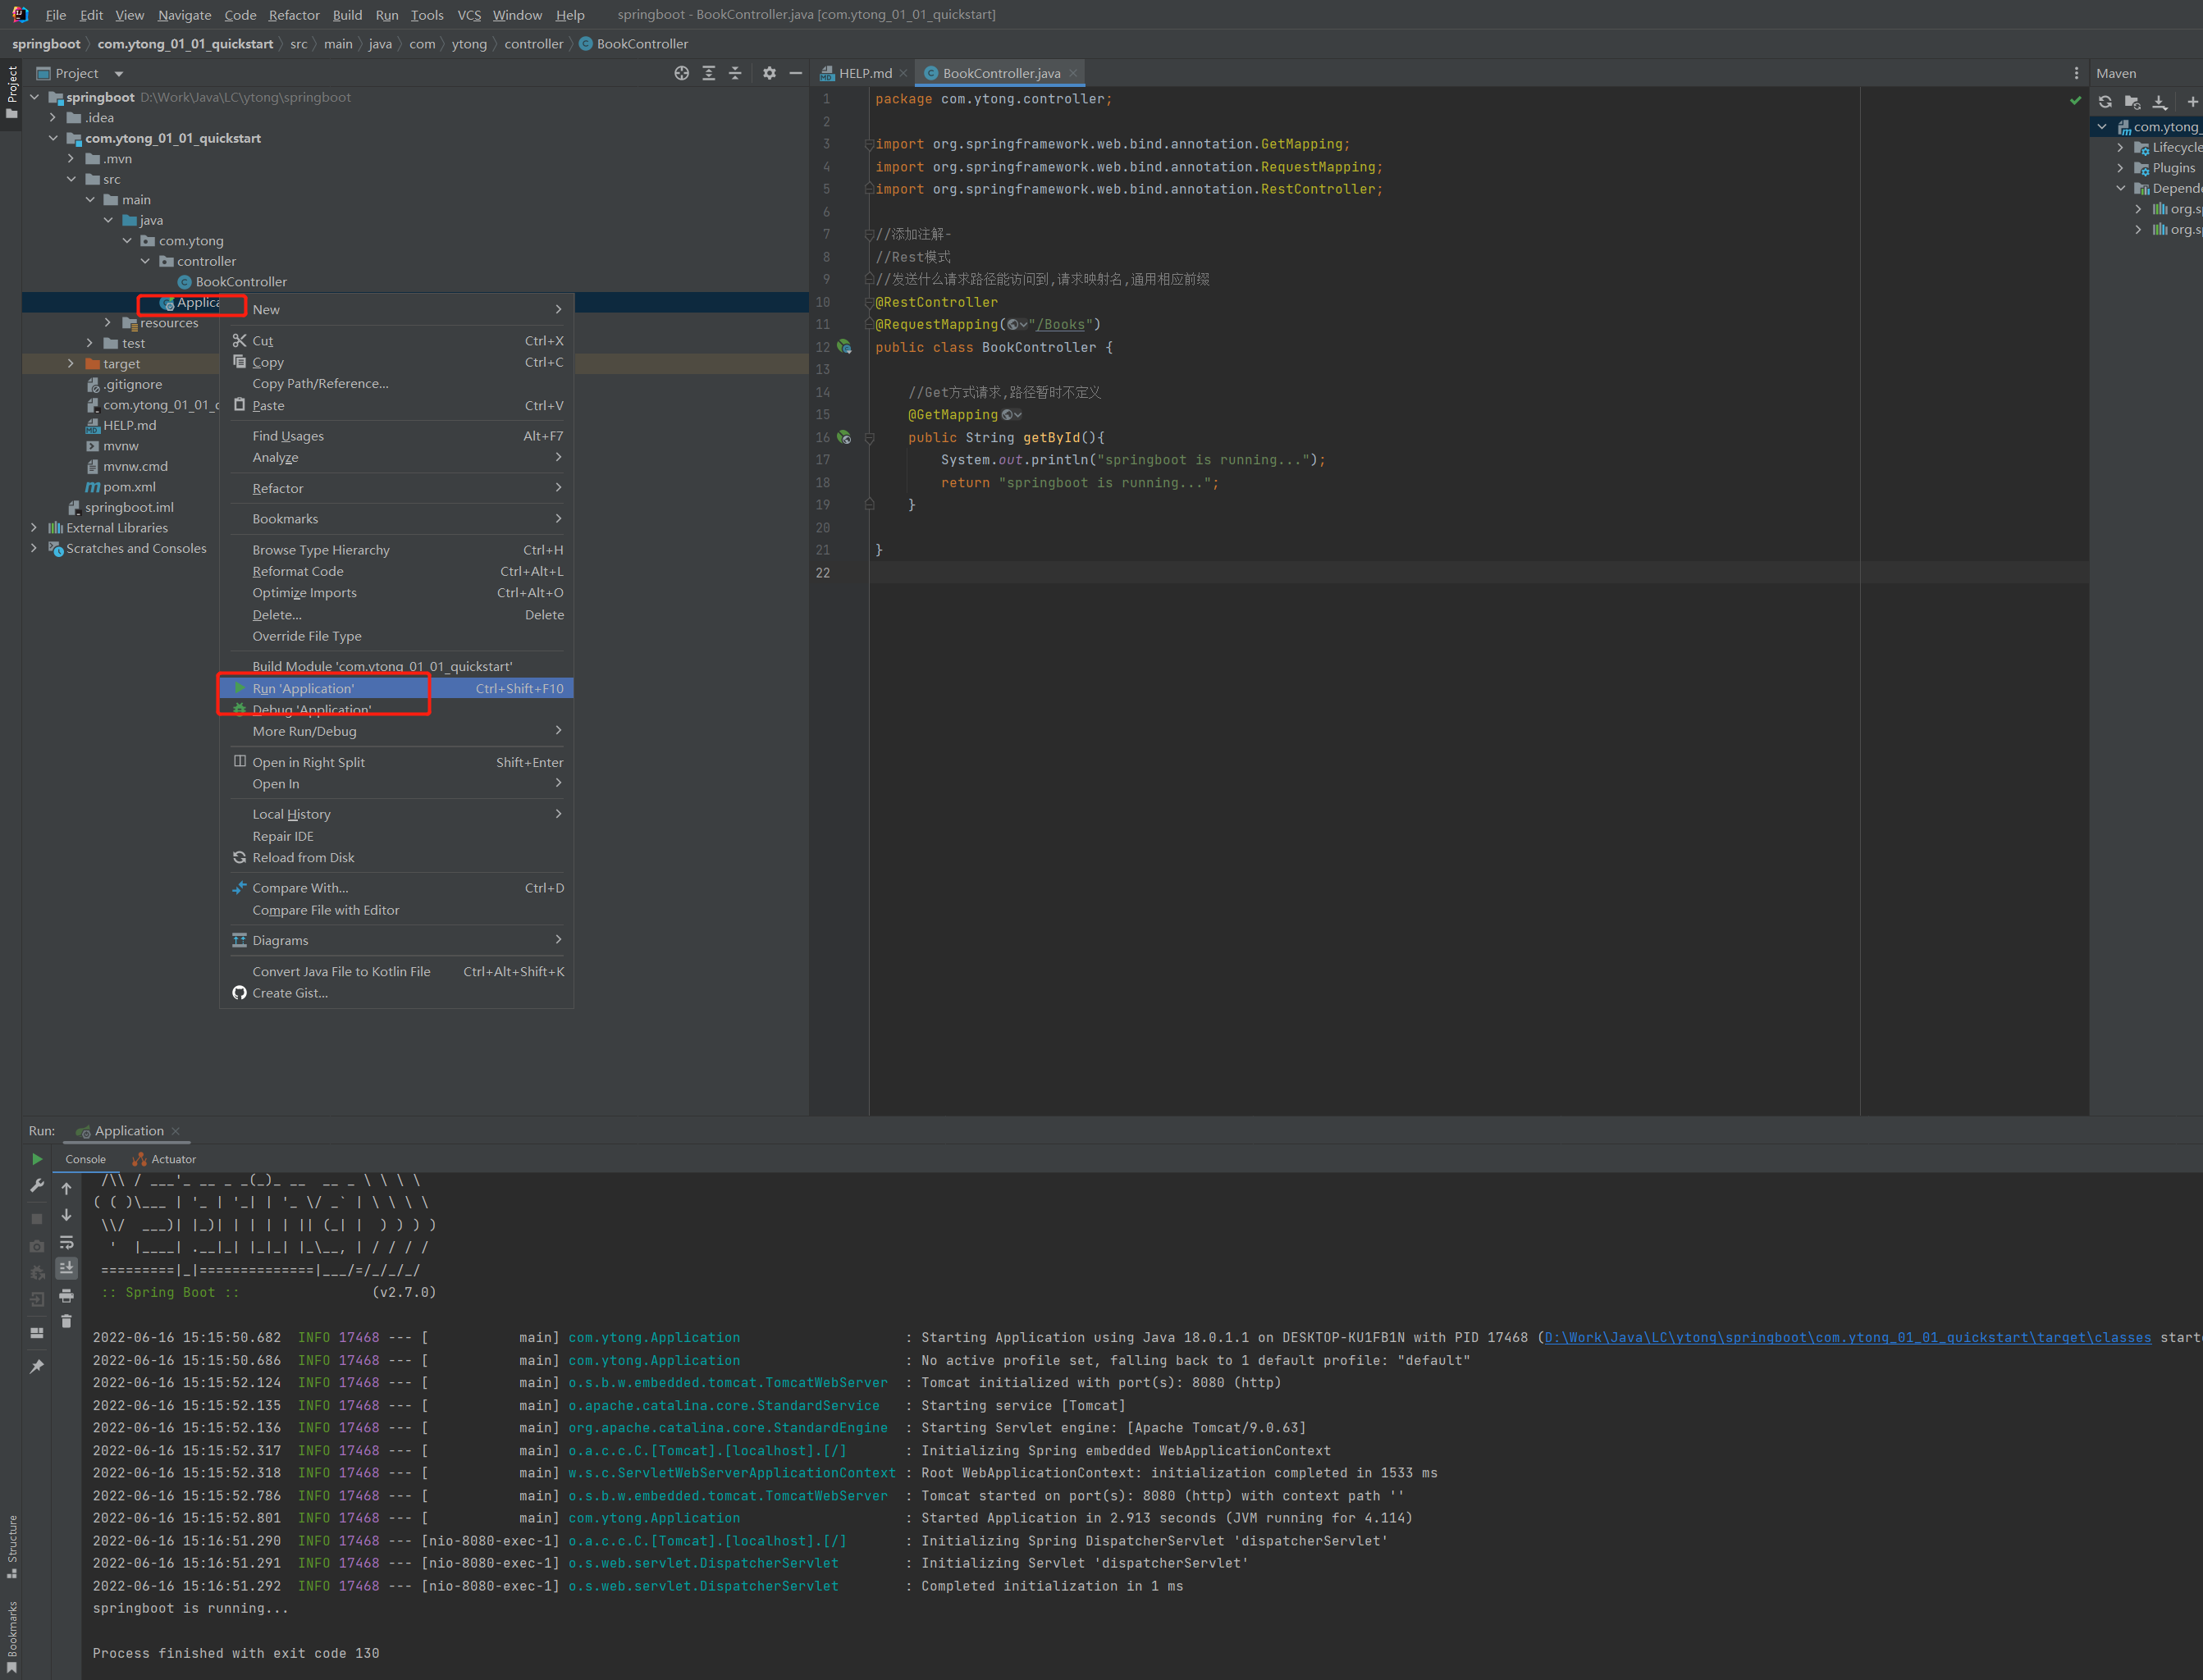
Task: Click the green Rerun Application button
Action: click(x=37, y=1159)
